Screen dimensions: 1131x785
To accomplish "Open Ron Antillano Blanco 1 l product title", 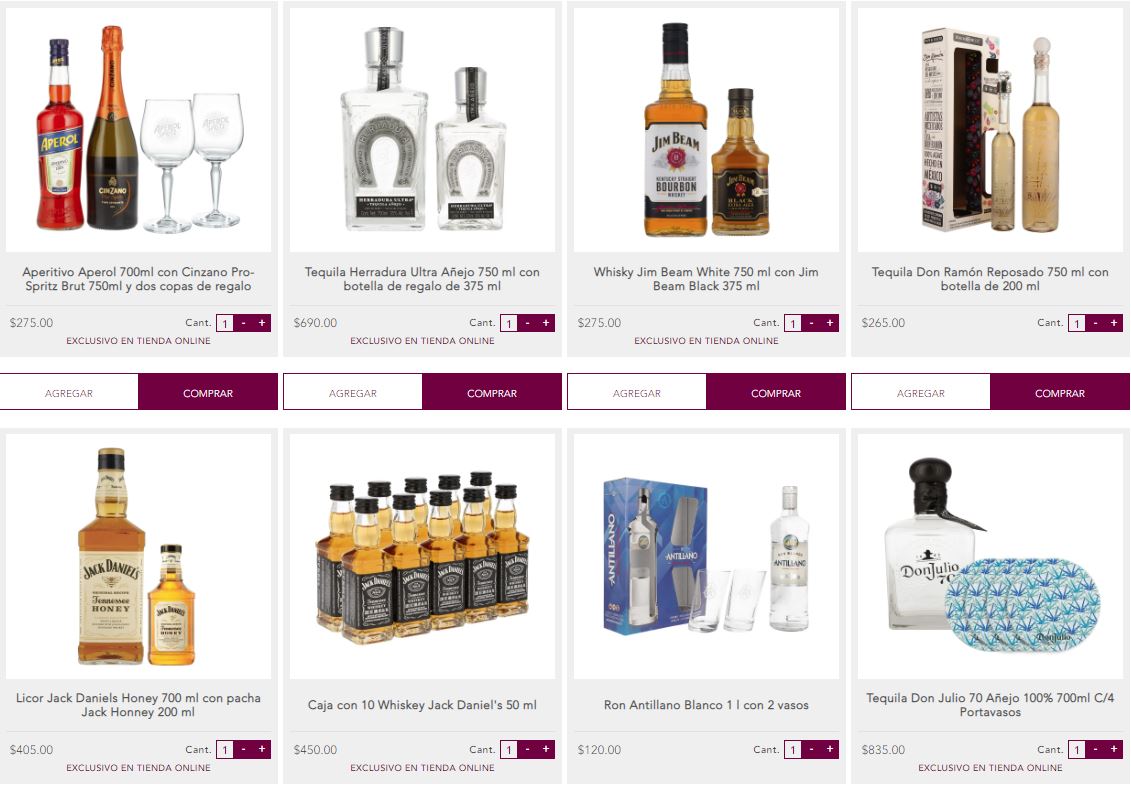I will point(706,705).
